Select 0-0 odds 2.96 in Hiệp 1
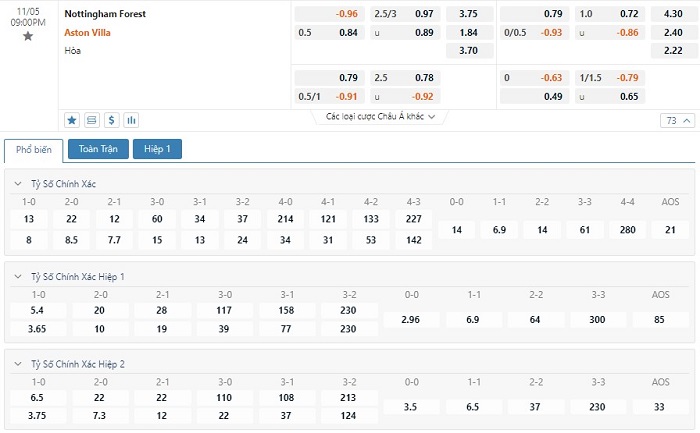Screen dimensions: 700x433 coord(411,318)
